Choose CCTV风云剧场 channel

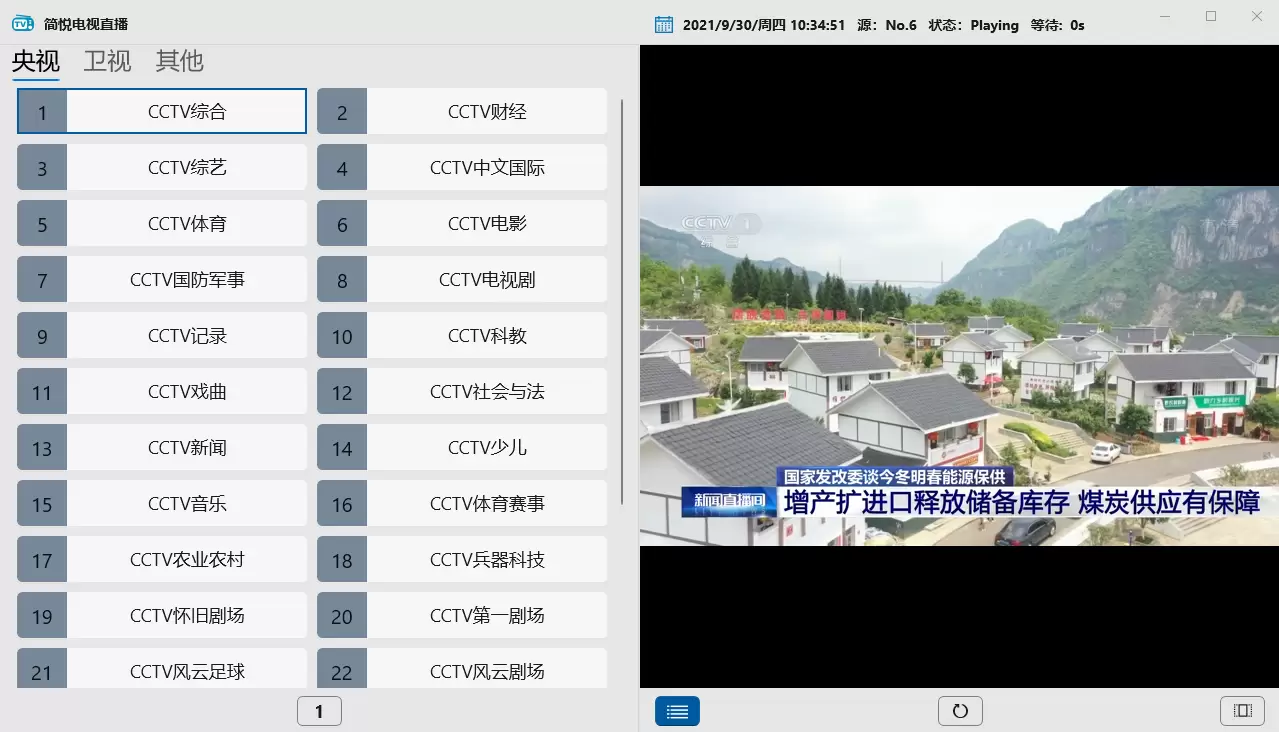coord(462,668)
